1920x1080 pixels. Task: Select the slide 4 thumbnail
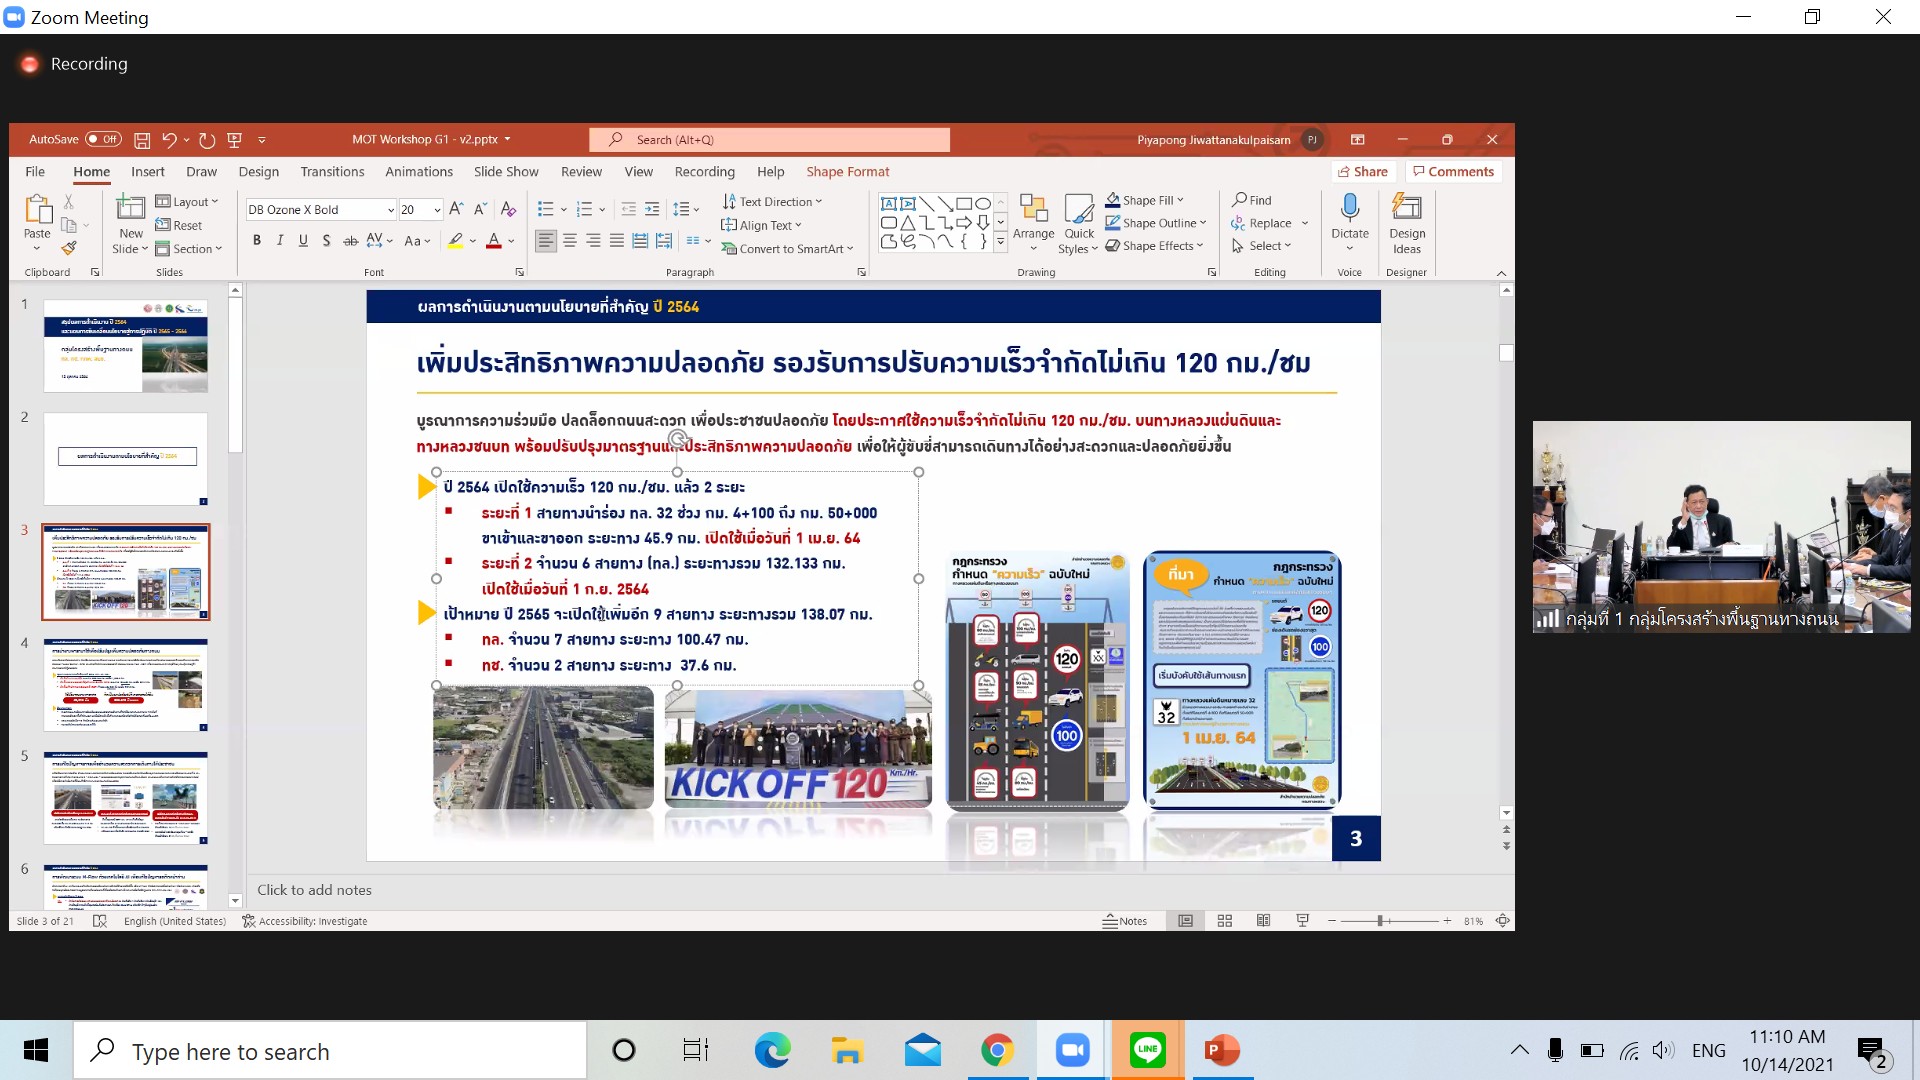click(x=126, y=685)
